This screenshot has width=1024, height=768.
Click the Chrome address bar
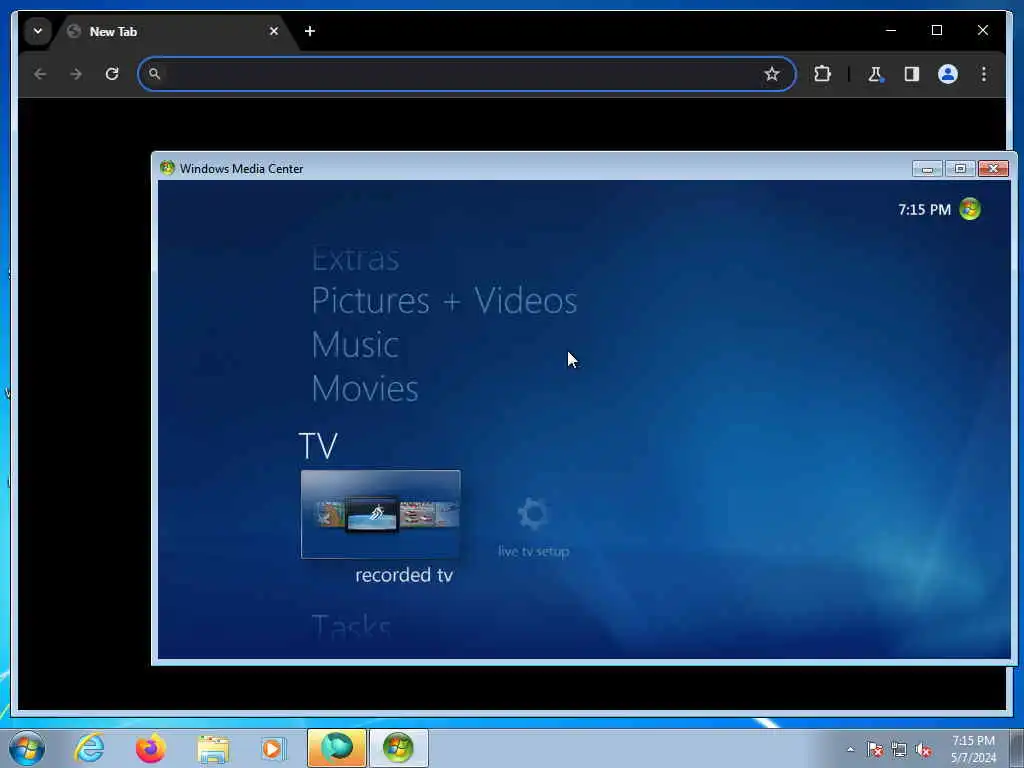[467, 74]
